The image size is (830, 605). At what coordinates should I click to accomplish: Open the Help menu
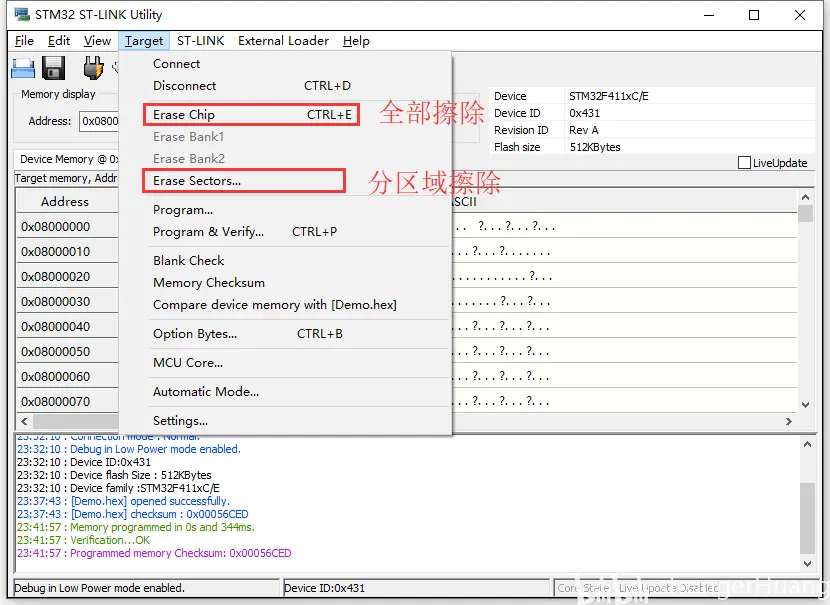tap(356, 41)
